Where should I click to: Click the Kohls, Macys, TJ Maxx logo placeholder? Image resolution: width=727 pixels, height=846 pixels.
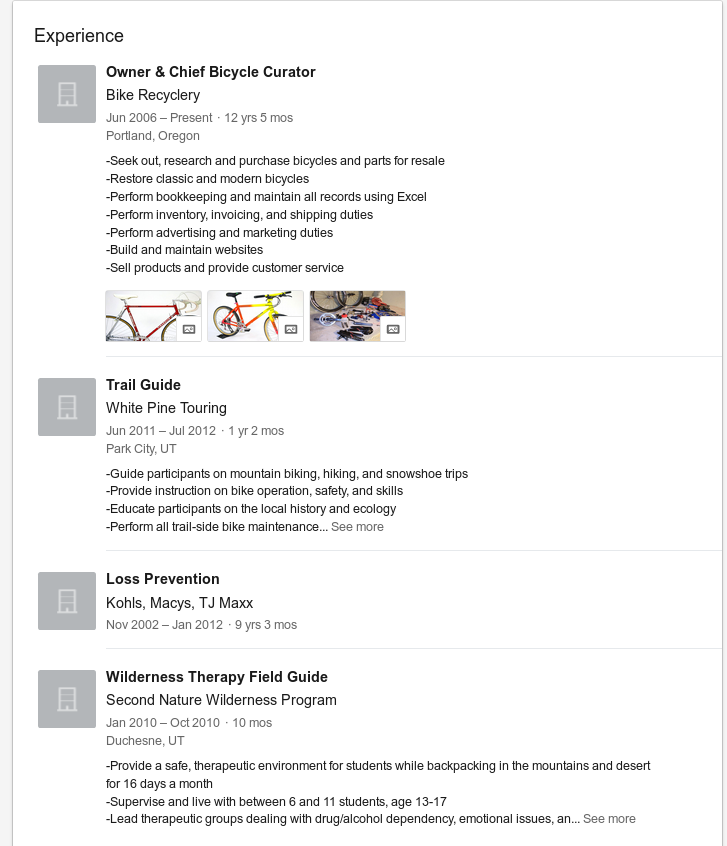(67, 601)
